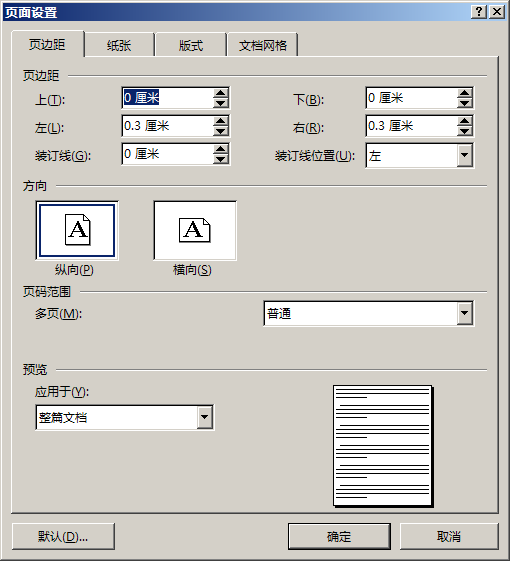Increase bottom margin (下) with up arrow
The height and width of the screenshot is (561, 510).
[465, 93]
